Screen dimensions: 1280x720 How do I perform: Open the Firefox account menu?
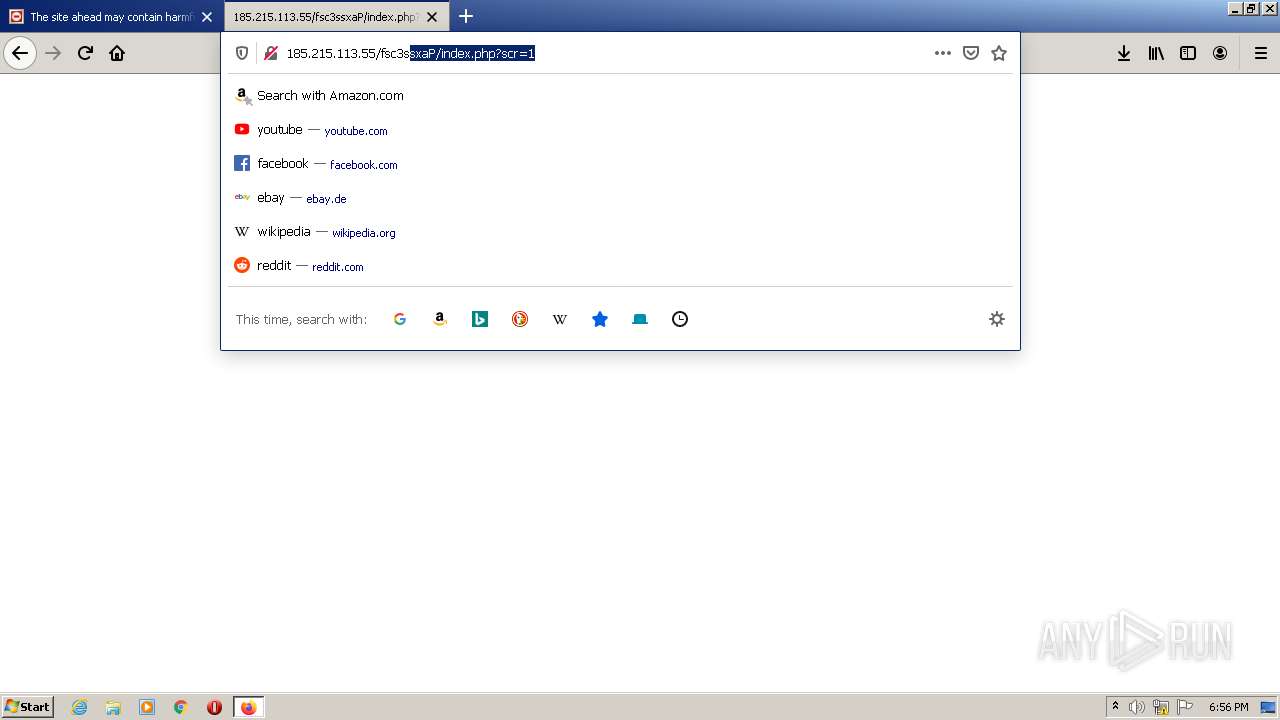1220,53
